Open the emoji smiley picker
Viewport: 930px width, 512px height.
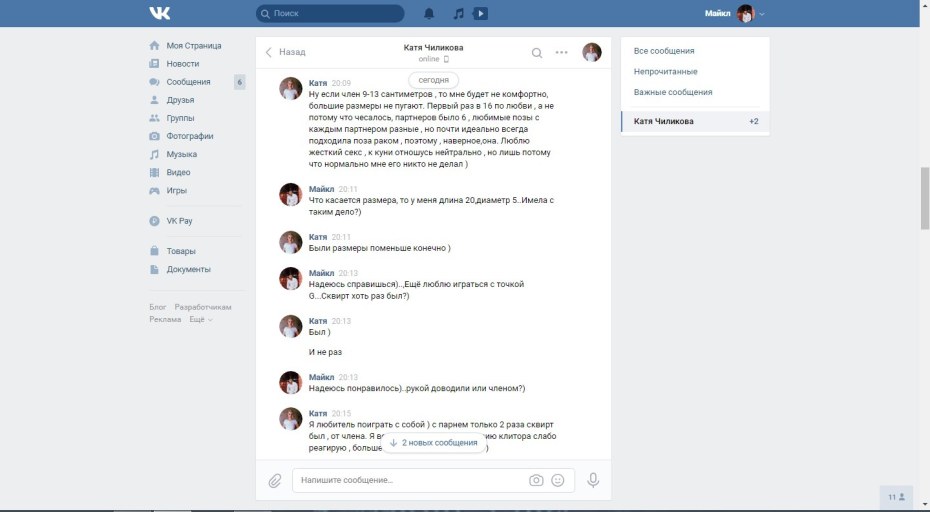point(558,480)
